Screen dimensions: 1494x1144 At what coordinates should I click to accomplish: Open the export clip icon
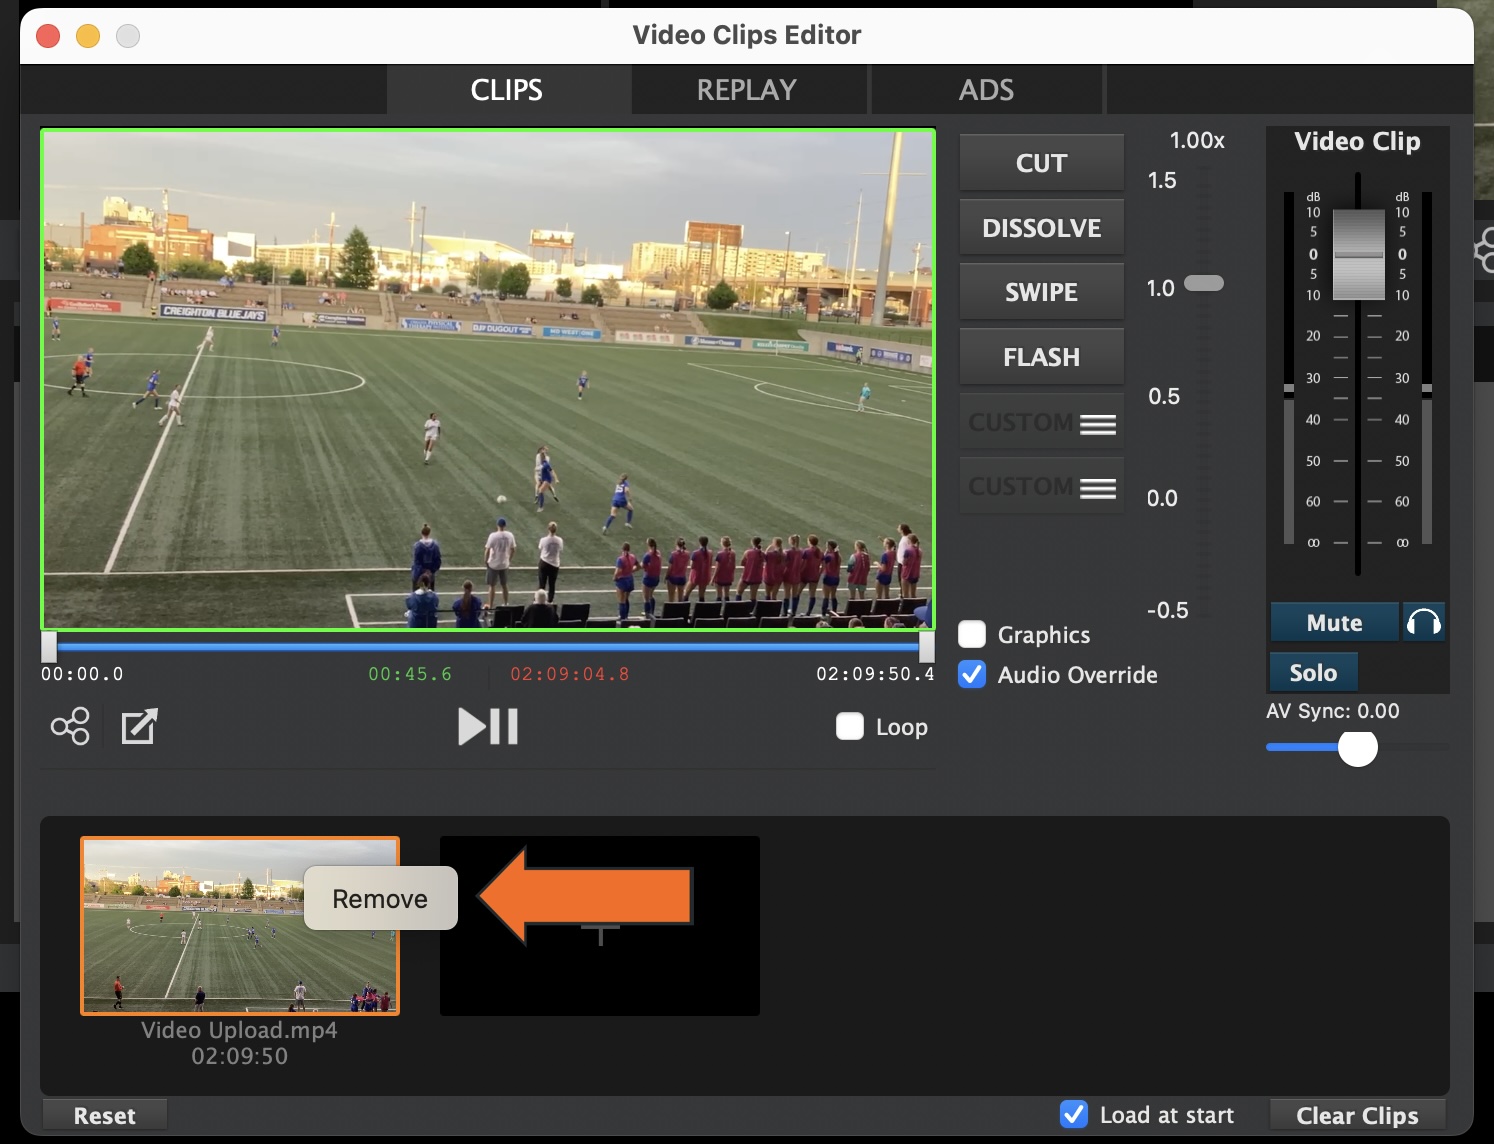pyautogui.click(x=139, y=726)
